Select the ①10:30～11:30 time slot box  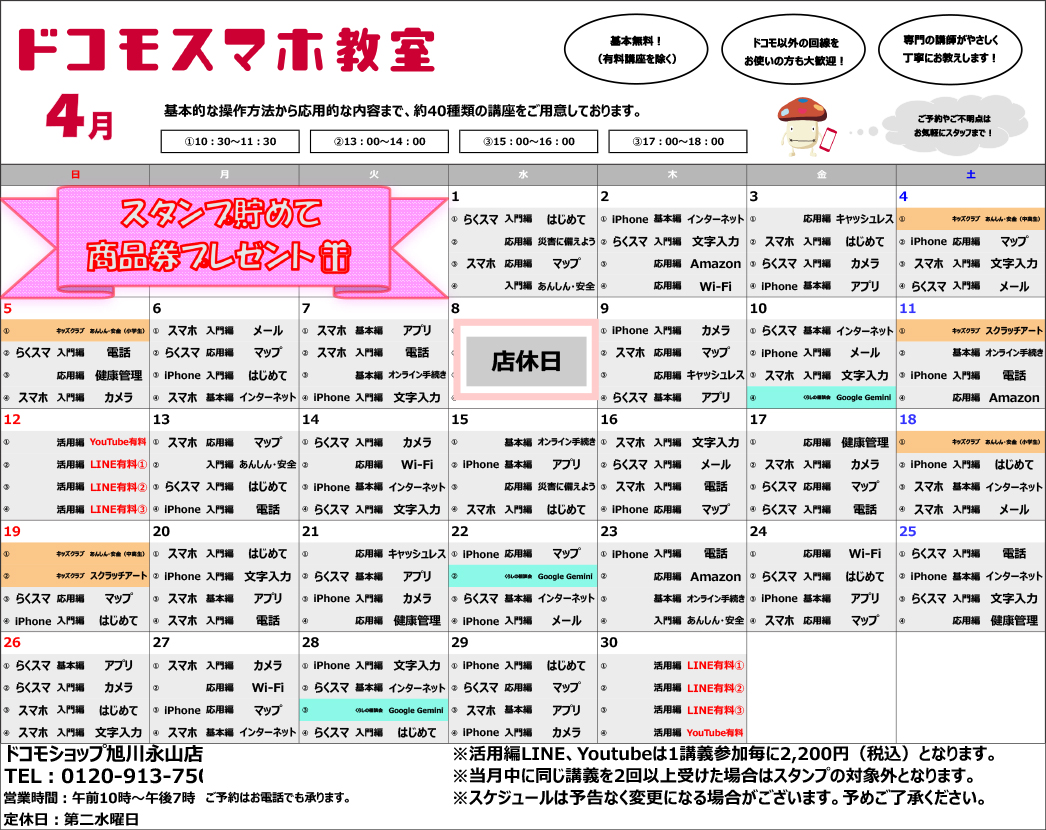click(x=230, y=142)
